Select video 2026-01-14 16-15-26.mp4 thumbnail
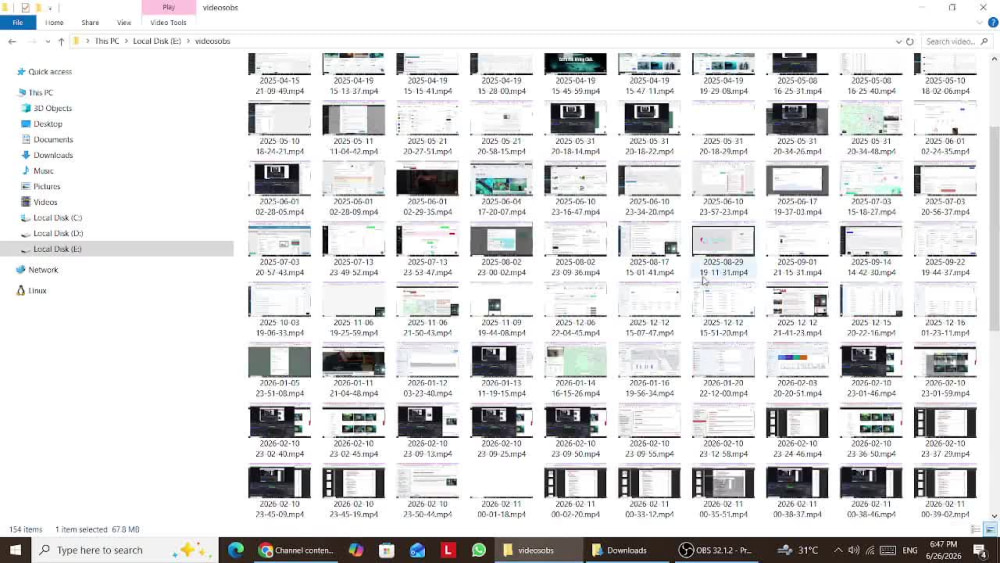The height and width of the screenshot is (563, 1000). click(575, 361)
